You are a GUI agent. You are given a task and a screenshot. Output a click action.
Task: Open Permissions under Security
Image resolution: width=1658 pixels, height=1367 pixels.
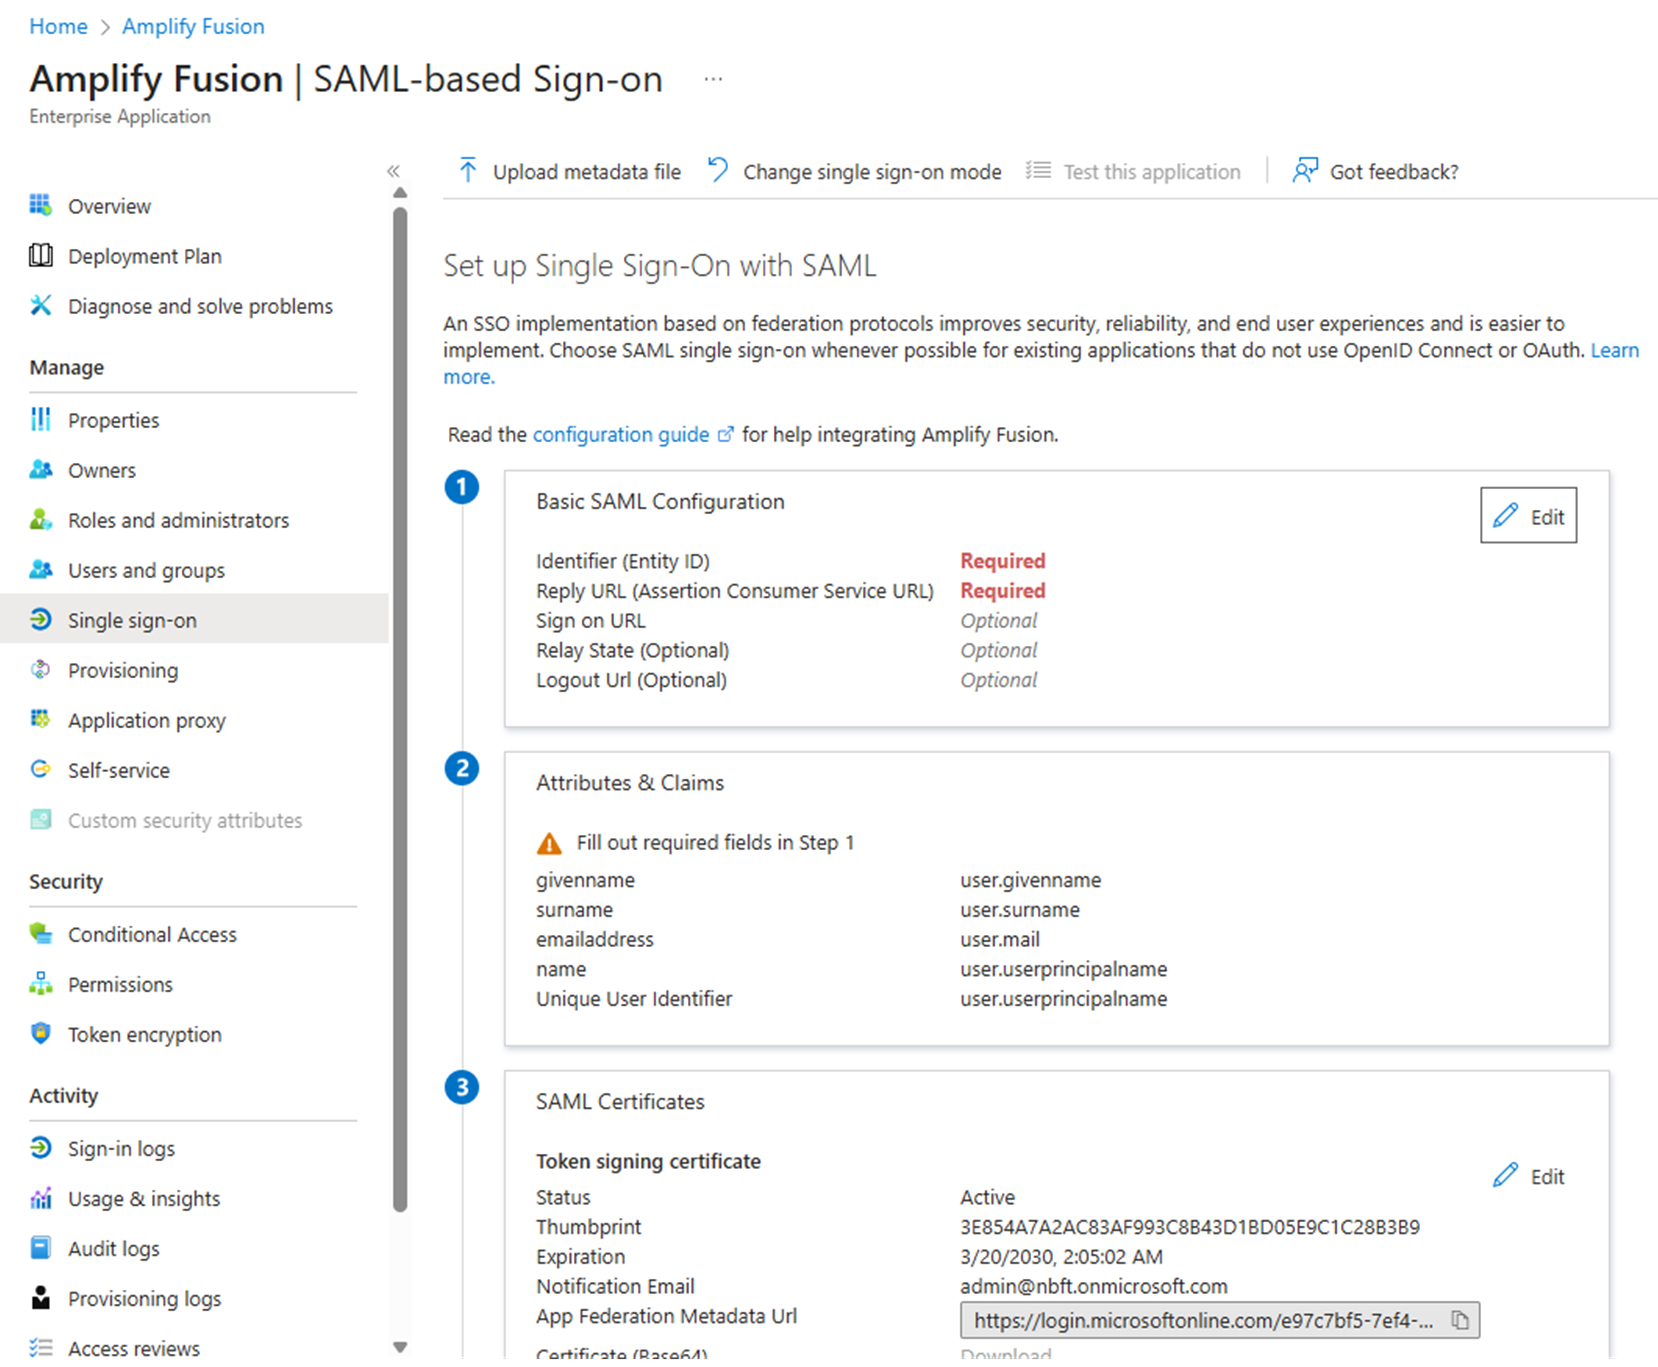tap(120, 984)
